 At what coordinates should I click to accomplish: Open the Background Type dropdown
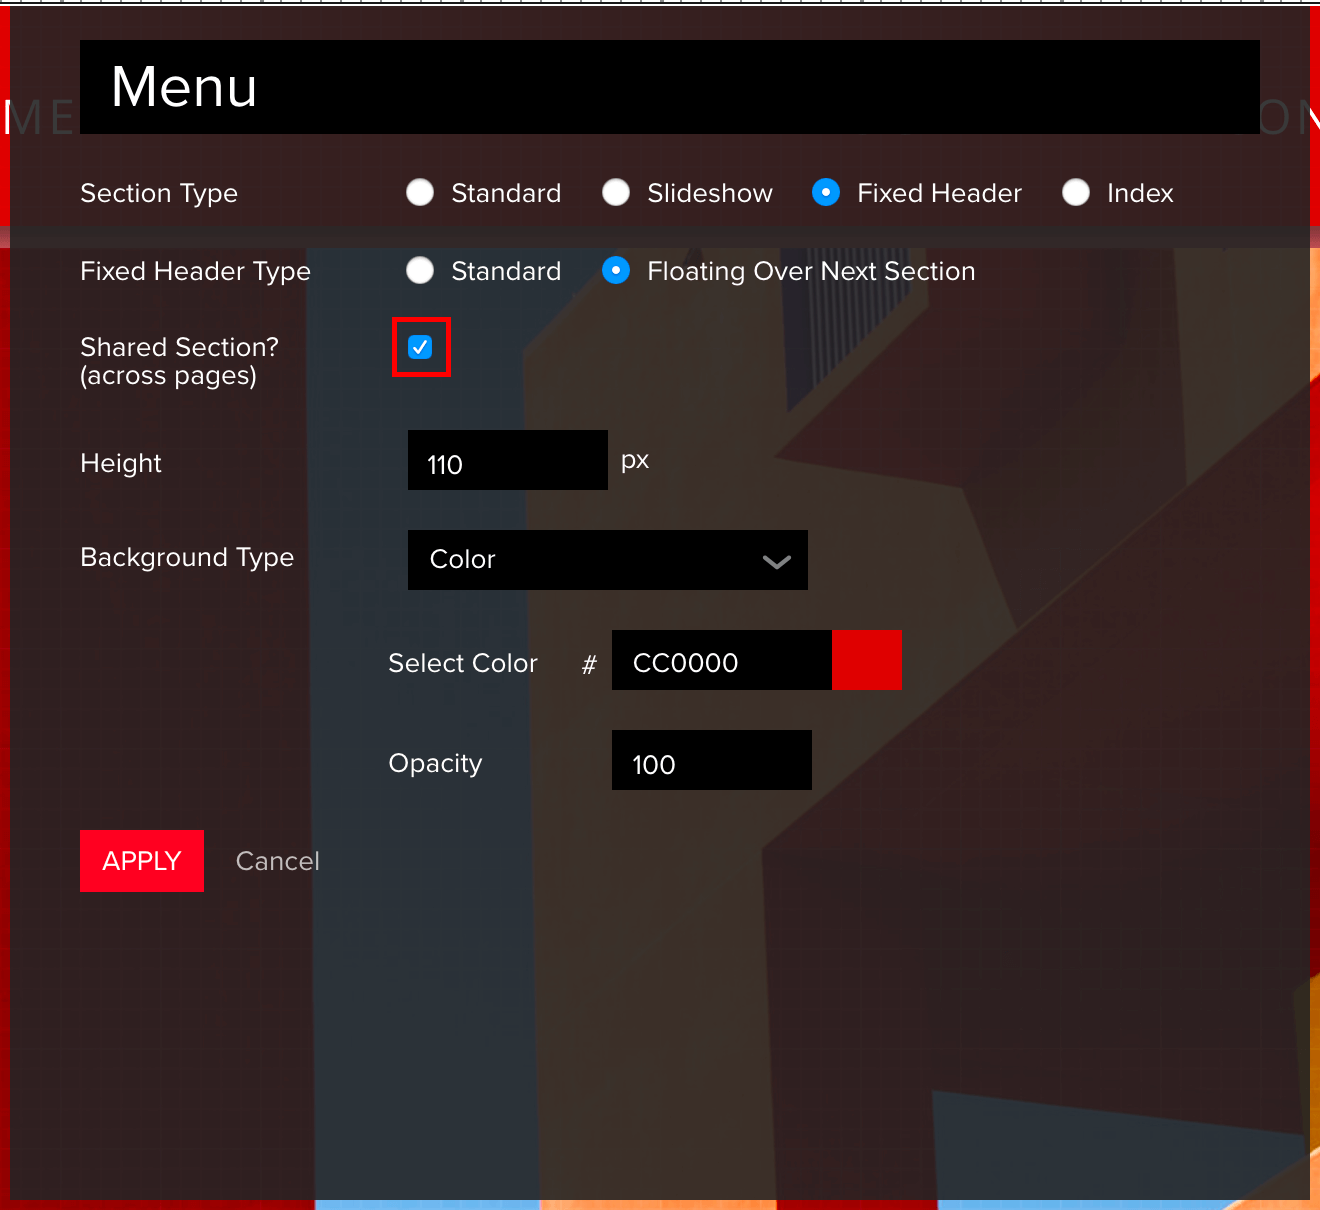point(607,560)
